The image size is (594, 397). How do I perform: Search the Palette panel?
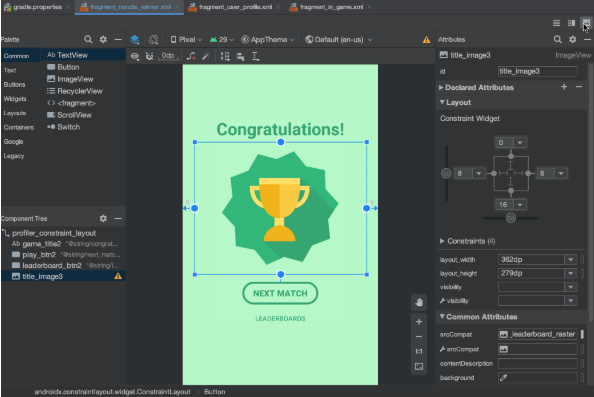click(x=88, y=39)
